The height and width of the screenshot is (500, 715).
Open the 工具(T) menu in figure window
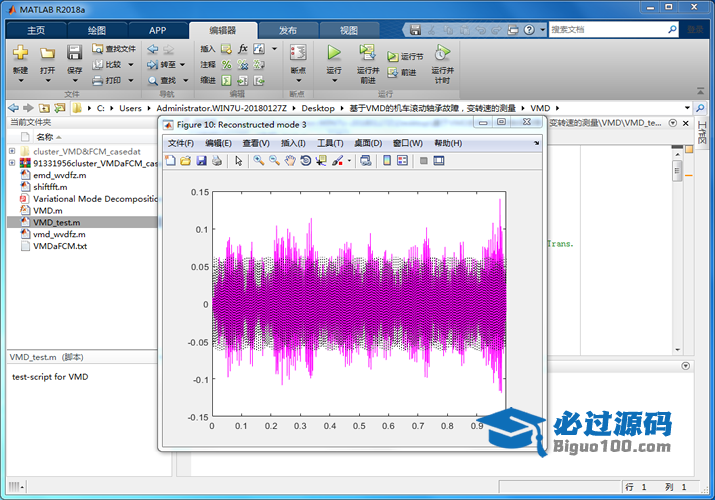[x=330, y=143]
